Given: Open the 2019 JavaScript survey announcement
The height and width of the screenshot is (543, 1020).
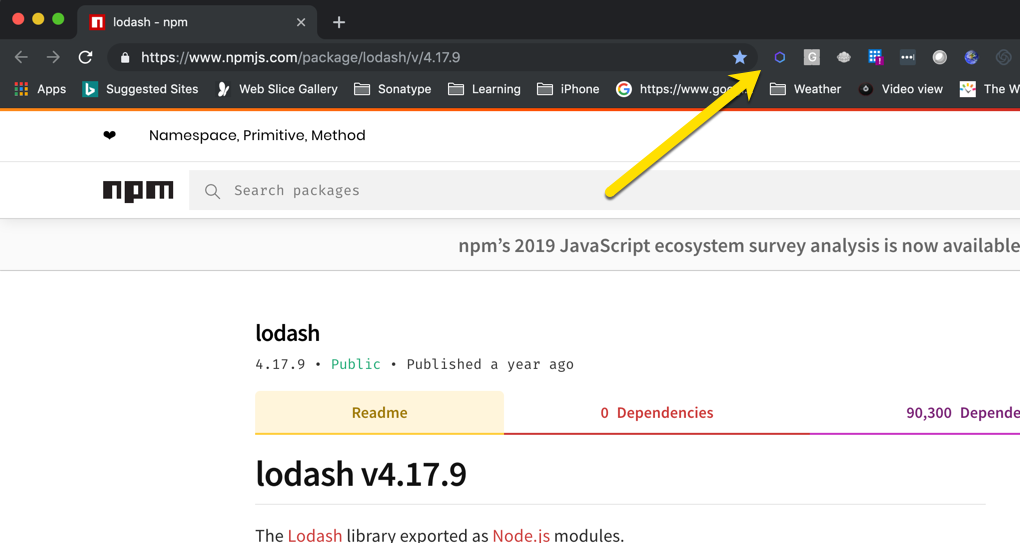Looking at the screenshot, I should click(739, 246).
